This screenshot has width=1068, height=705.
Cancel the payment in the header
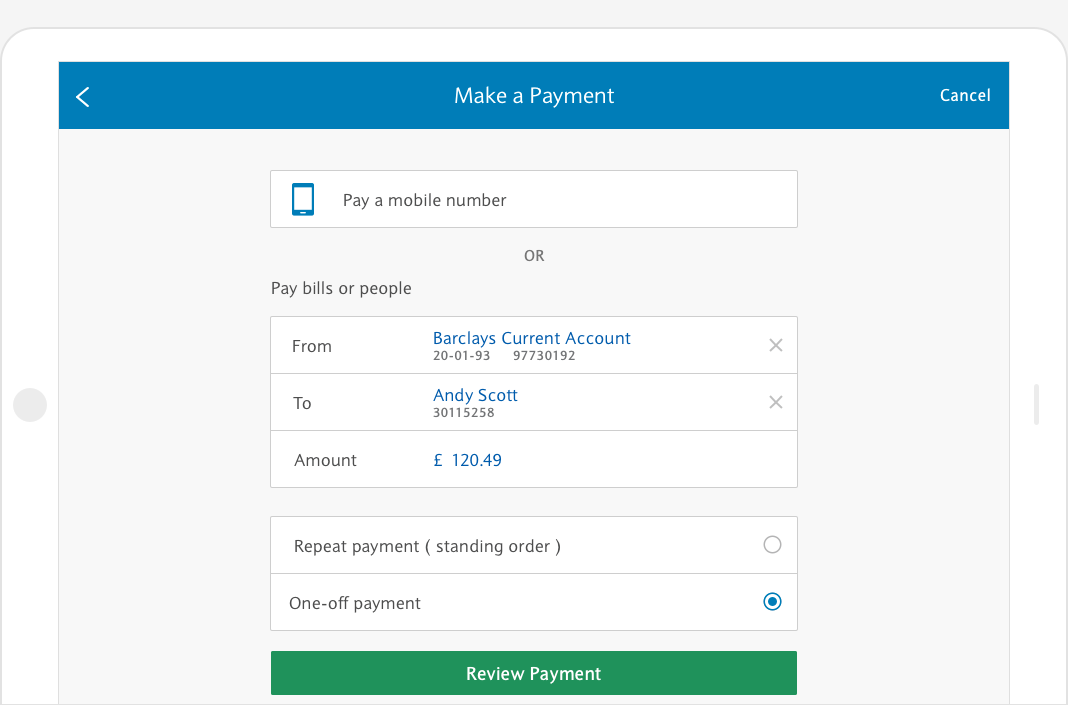tap(964, 95)
